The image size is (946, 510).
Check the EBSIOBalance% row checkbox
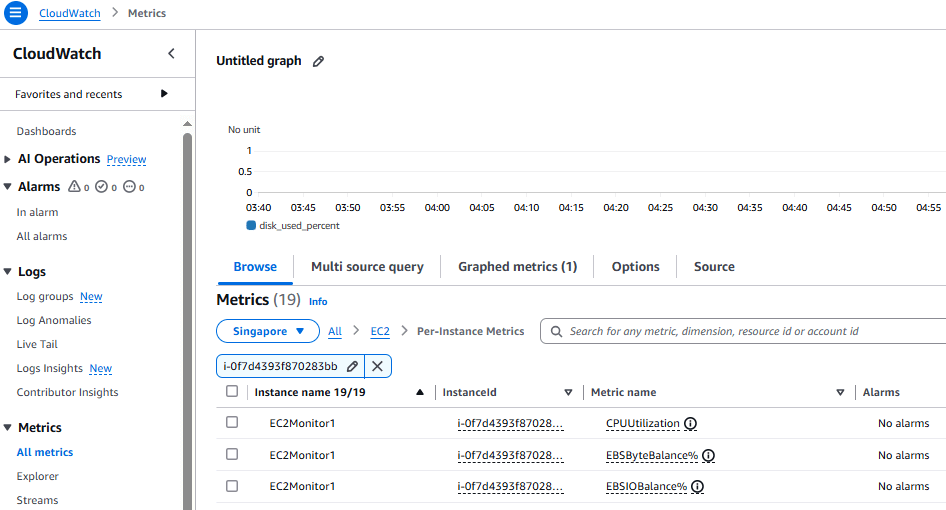click(x=232, y=486)
